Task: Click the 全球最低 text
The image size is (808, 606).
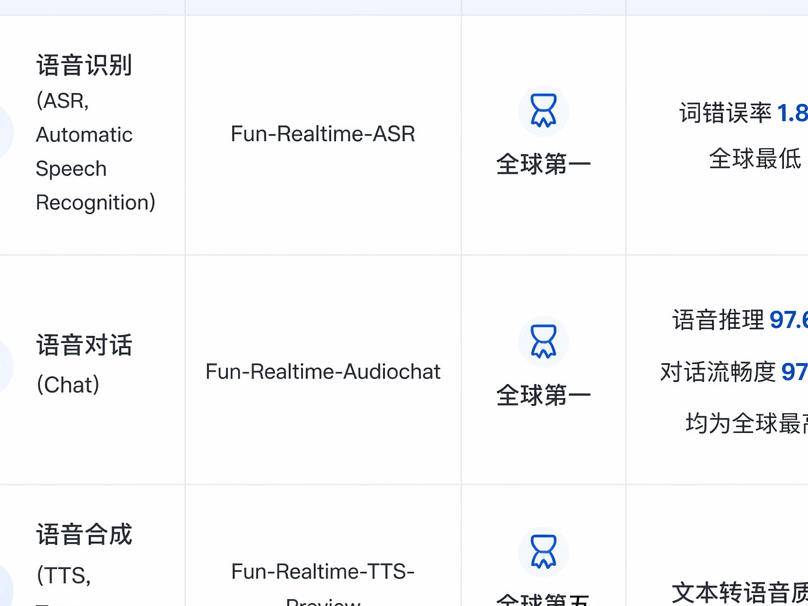Action: (x=755, y=158)
